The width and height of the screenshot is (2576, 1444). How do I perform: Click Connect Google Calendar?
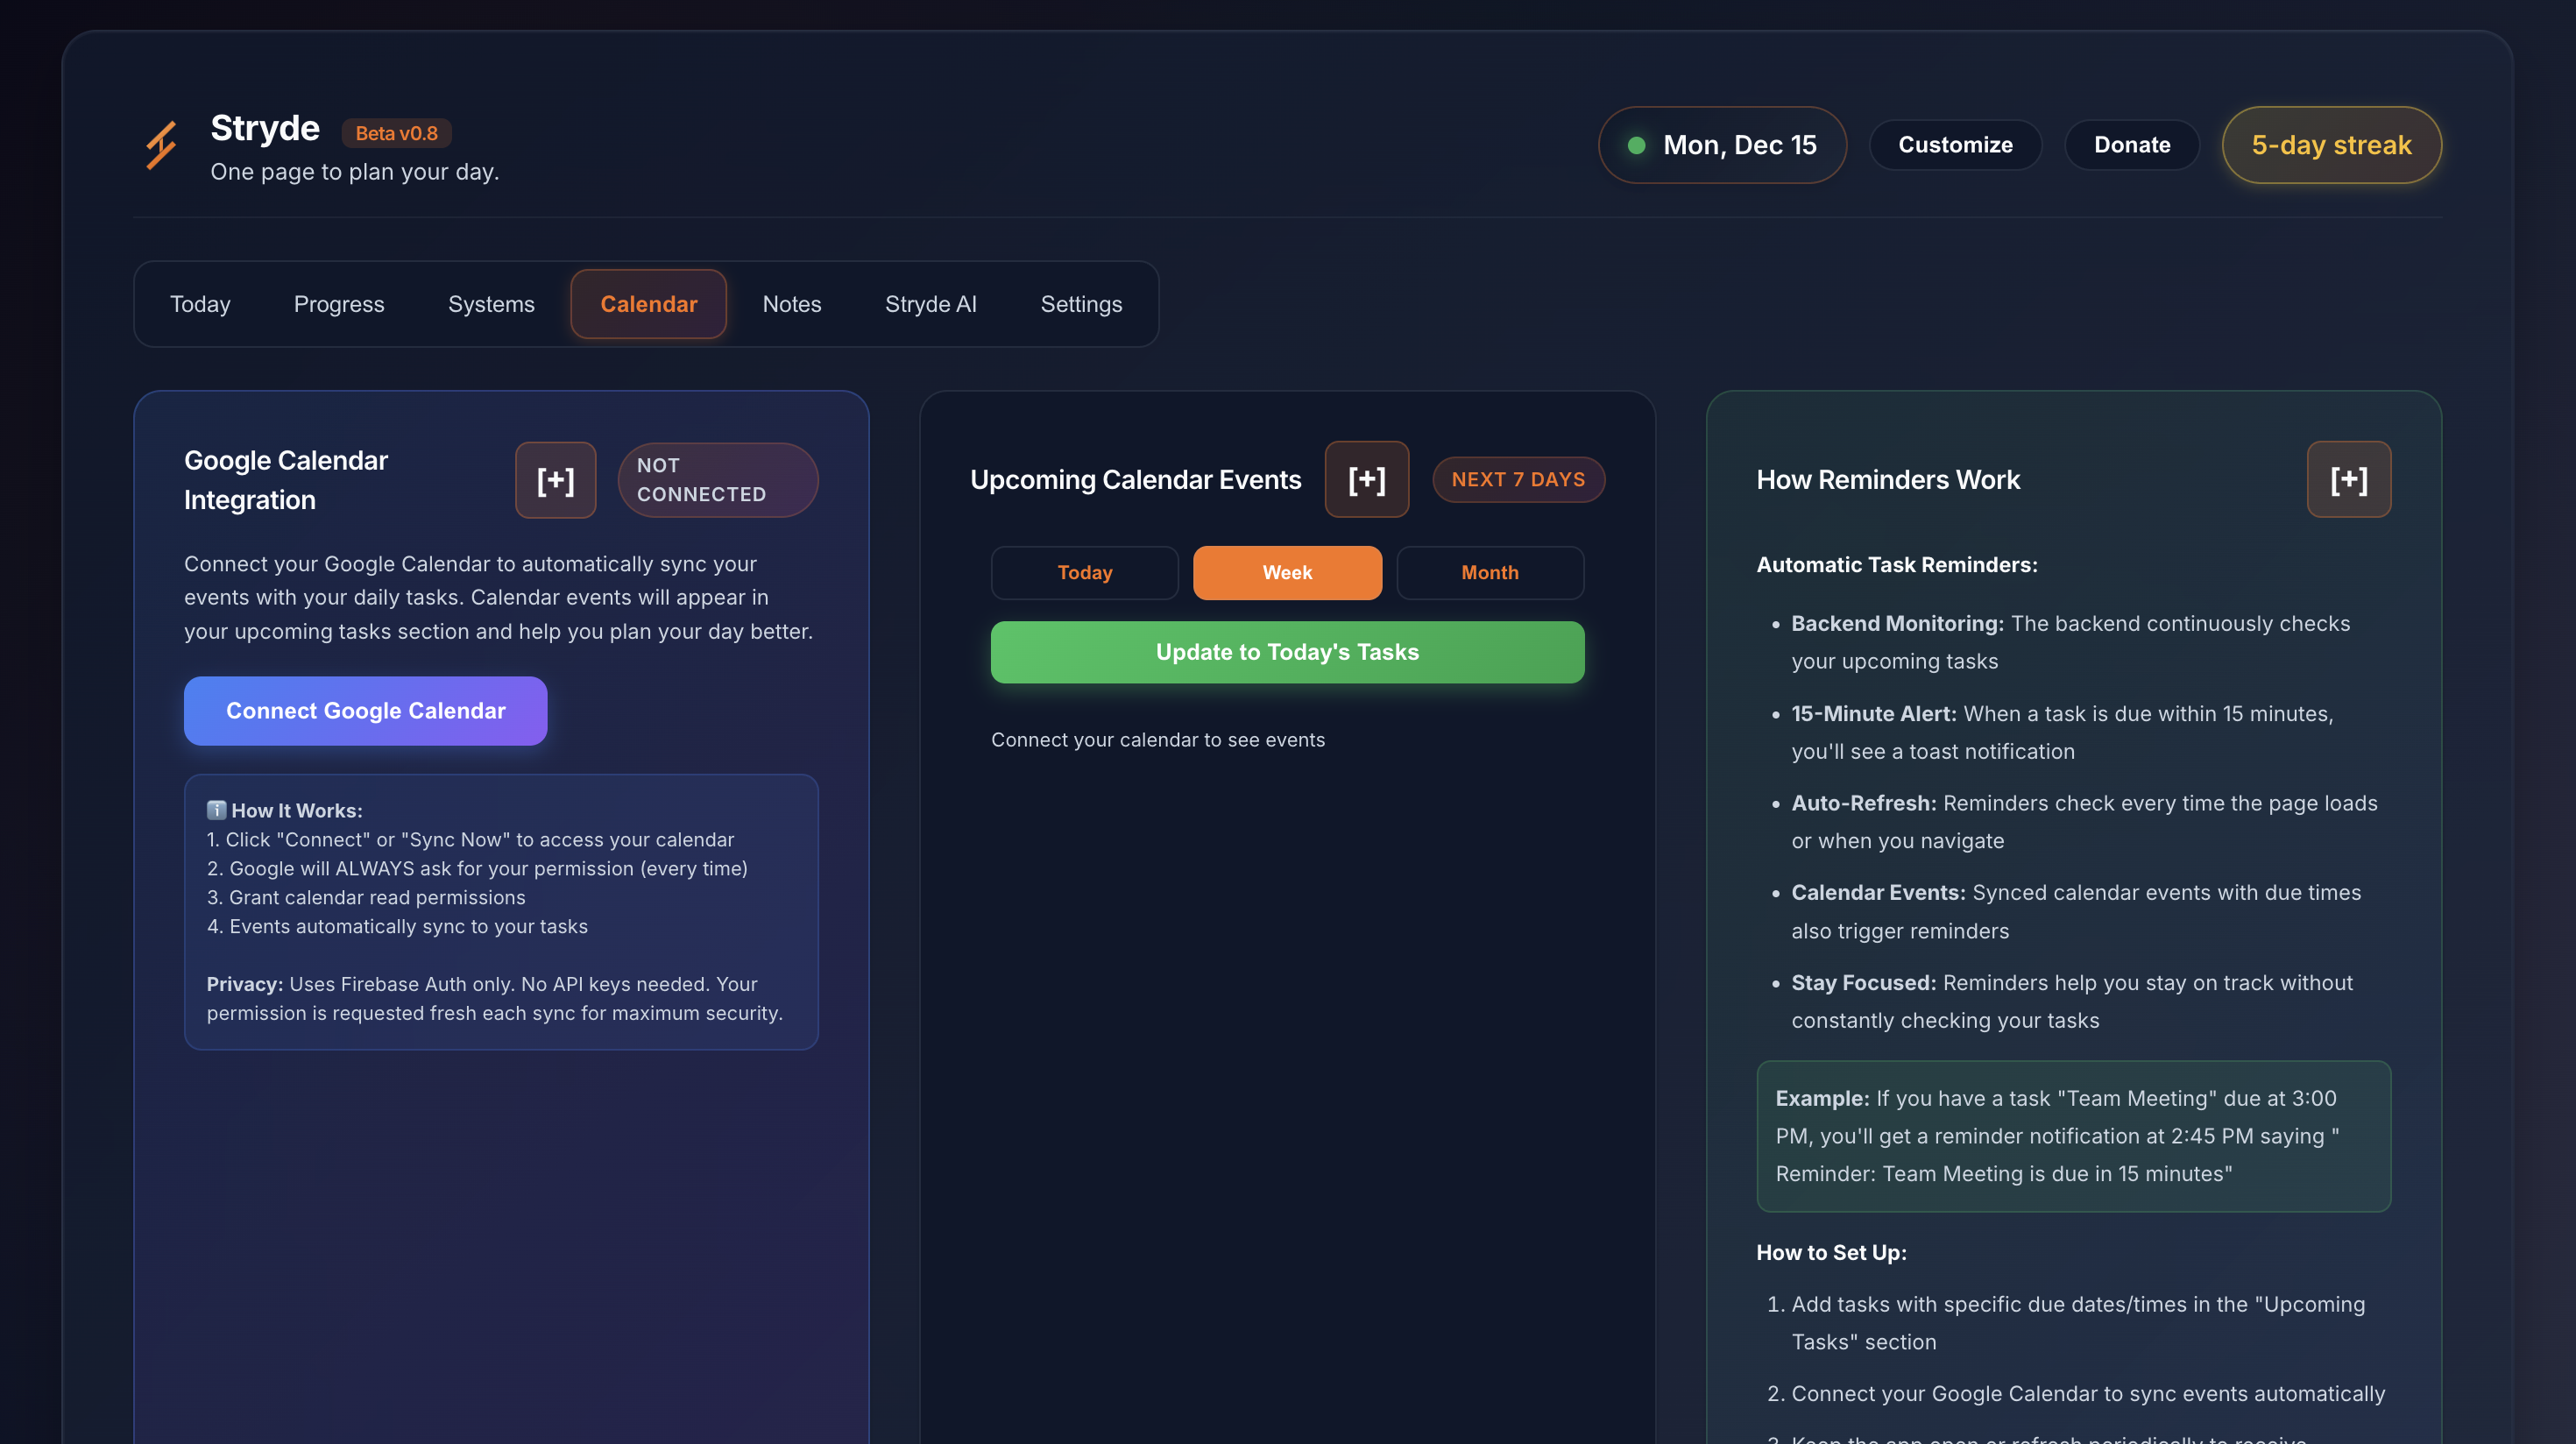pos(365,710)
